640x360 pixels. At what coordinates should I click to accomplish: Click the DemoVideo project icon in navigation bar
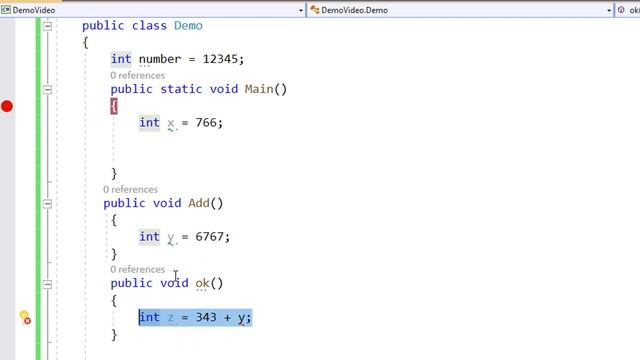click(x=6, y=10)
